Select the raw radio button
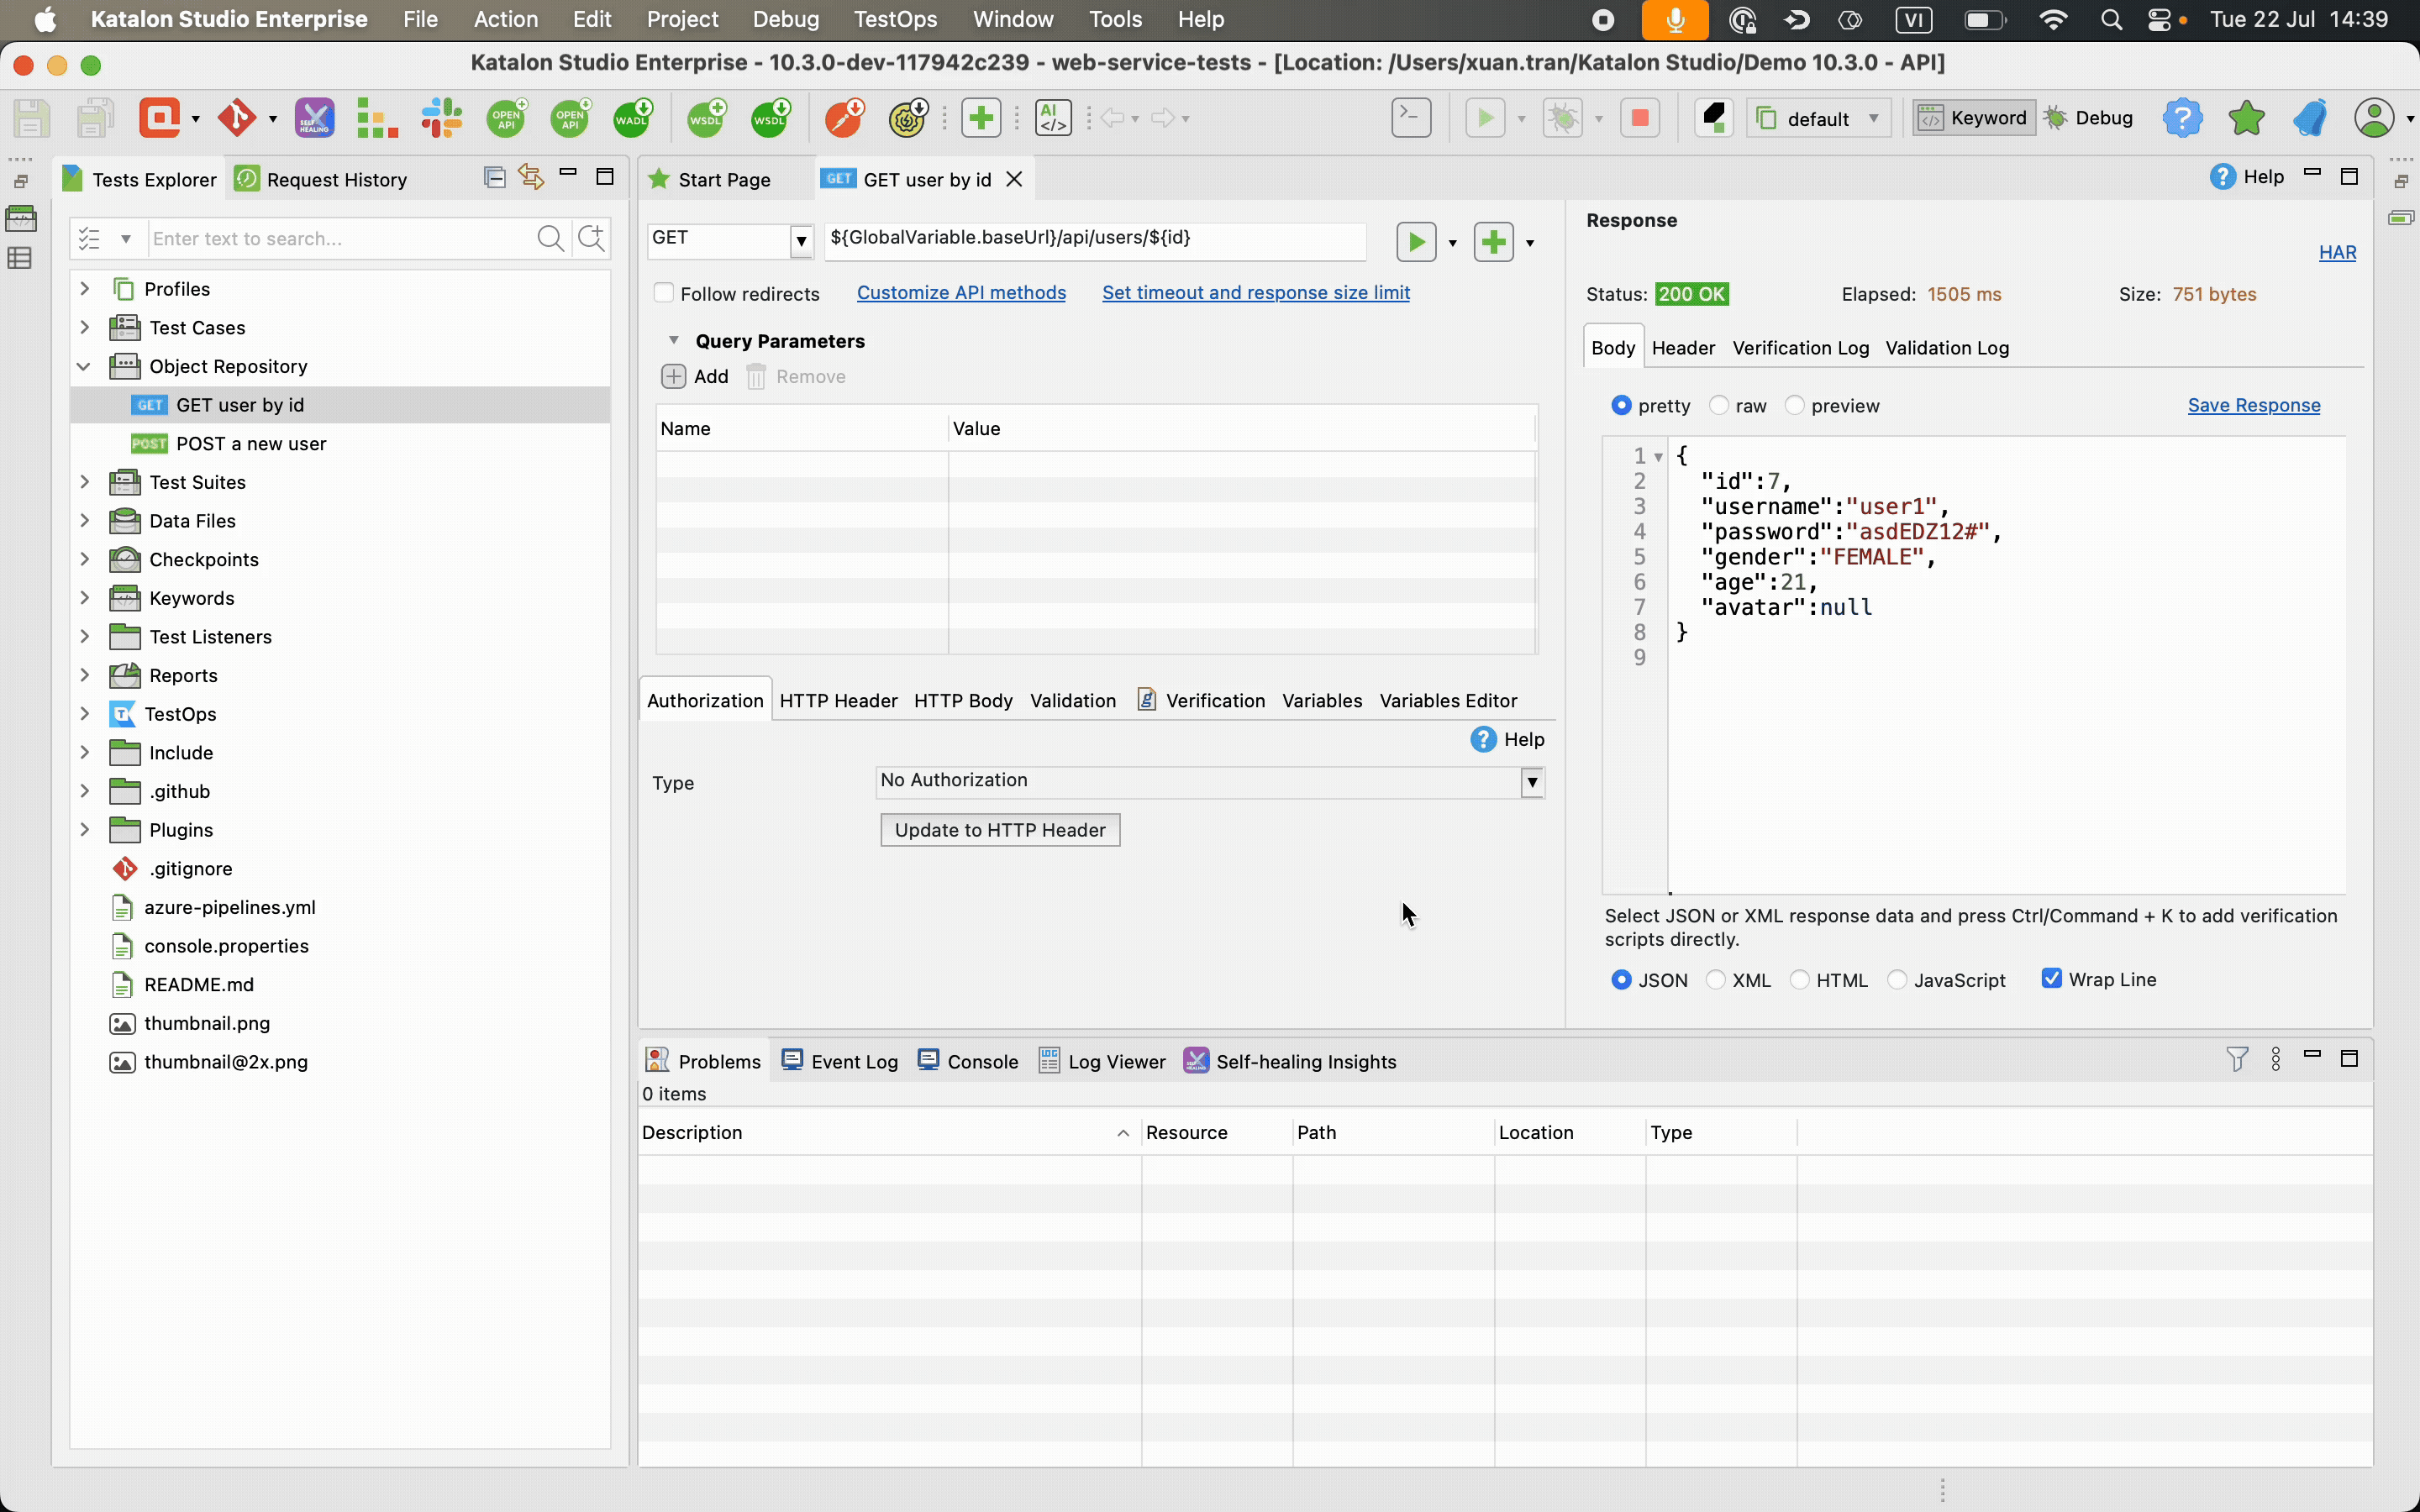2420x1512 pixels. click(x=1718, y=405)
